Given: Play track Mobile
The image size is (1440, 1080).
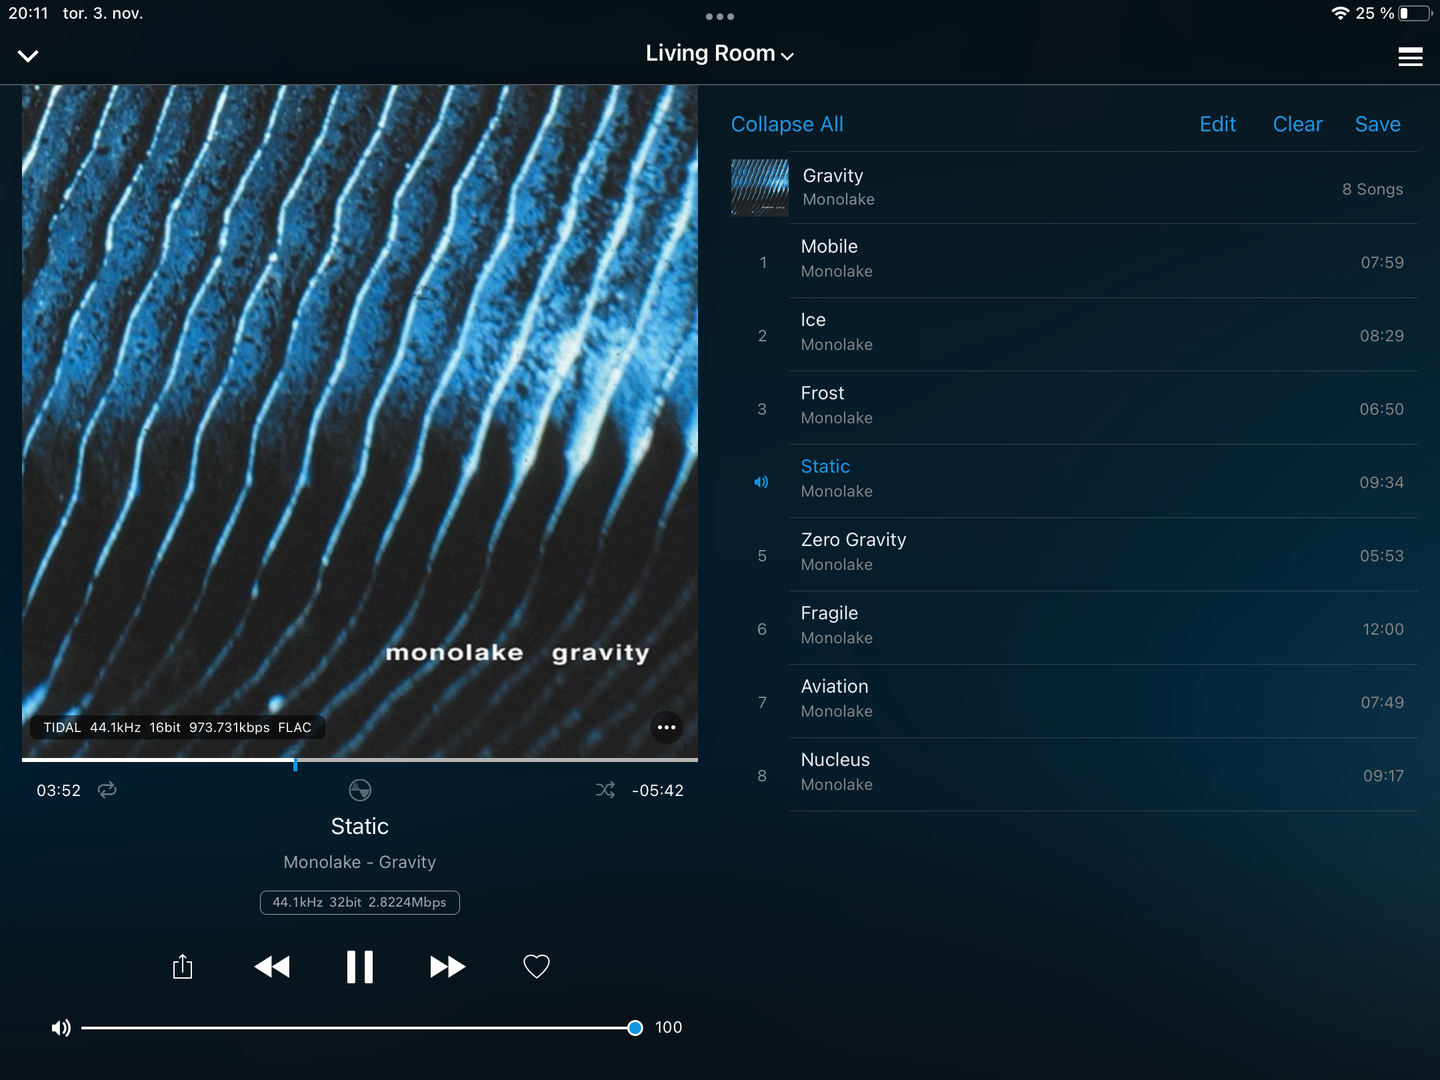Looking at the screenshot, I should [1074, 261].
